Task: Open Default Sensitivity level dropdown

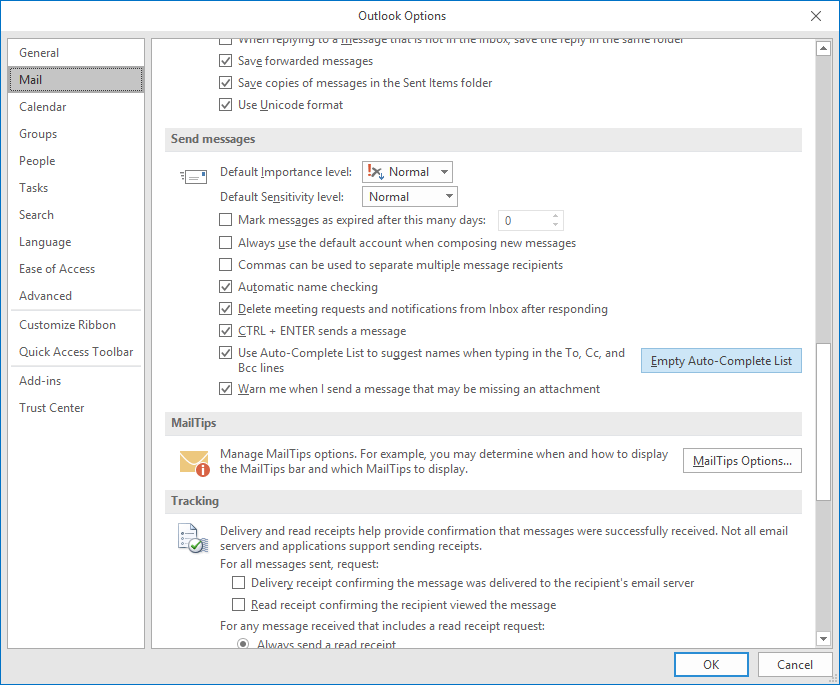Action: pyautogui.click(x=410, y=197)
